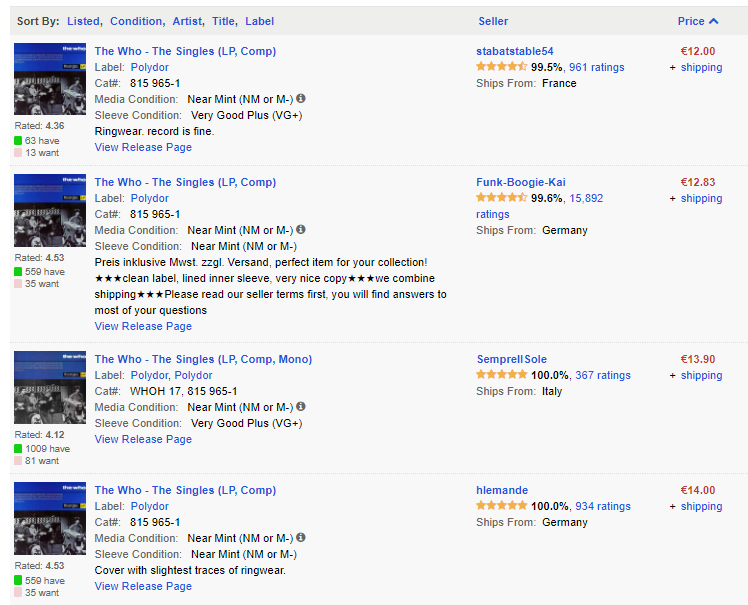This screenshot has height=605, width=748.
Task: Click pink want indicator showing 13 want
Action: pyautogui.click(x=18, y=153)
